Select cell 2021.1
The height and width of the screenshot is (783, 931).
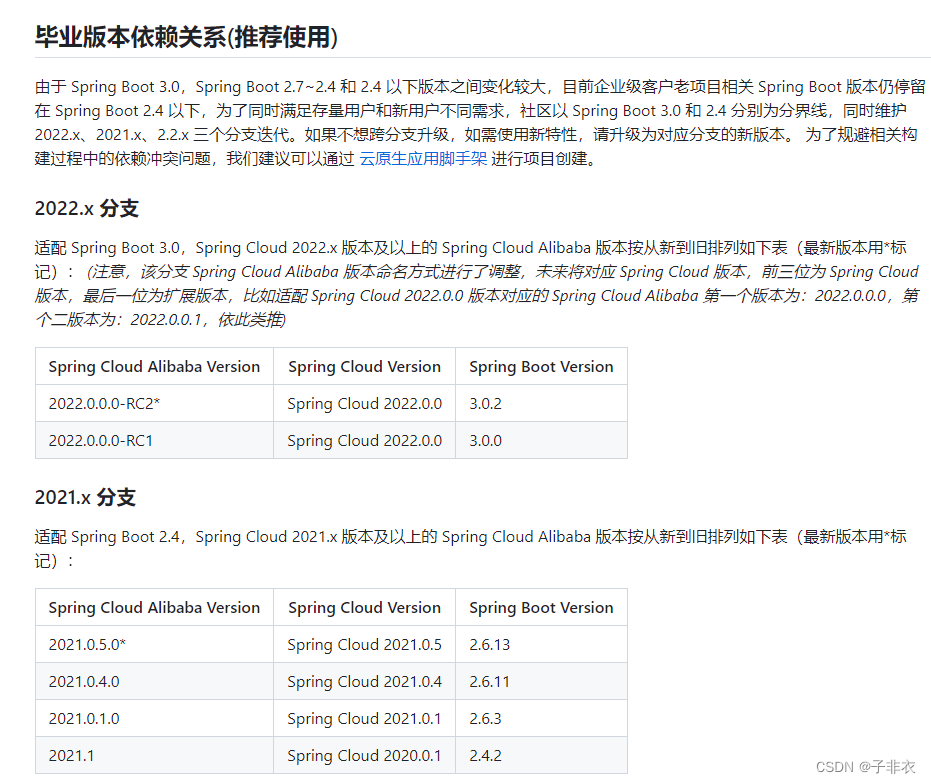[x=154, y=755]
